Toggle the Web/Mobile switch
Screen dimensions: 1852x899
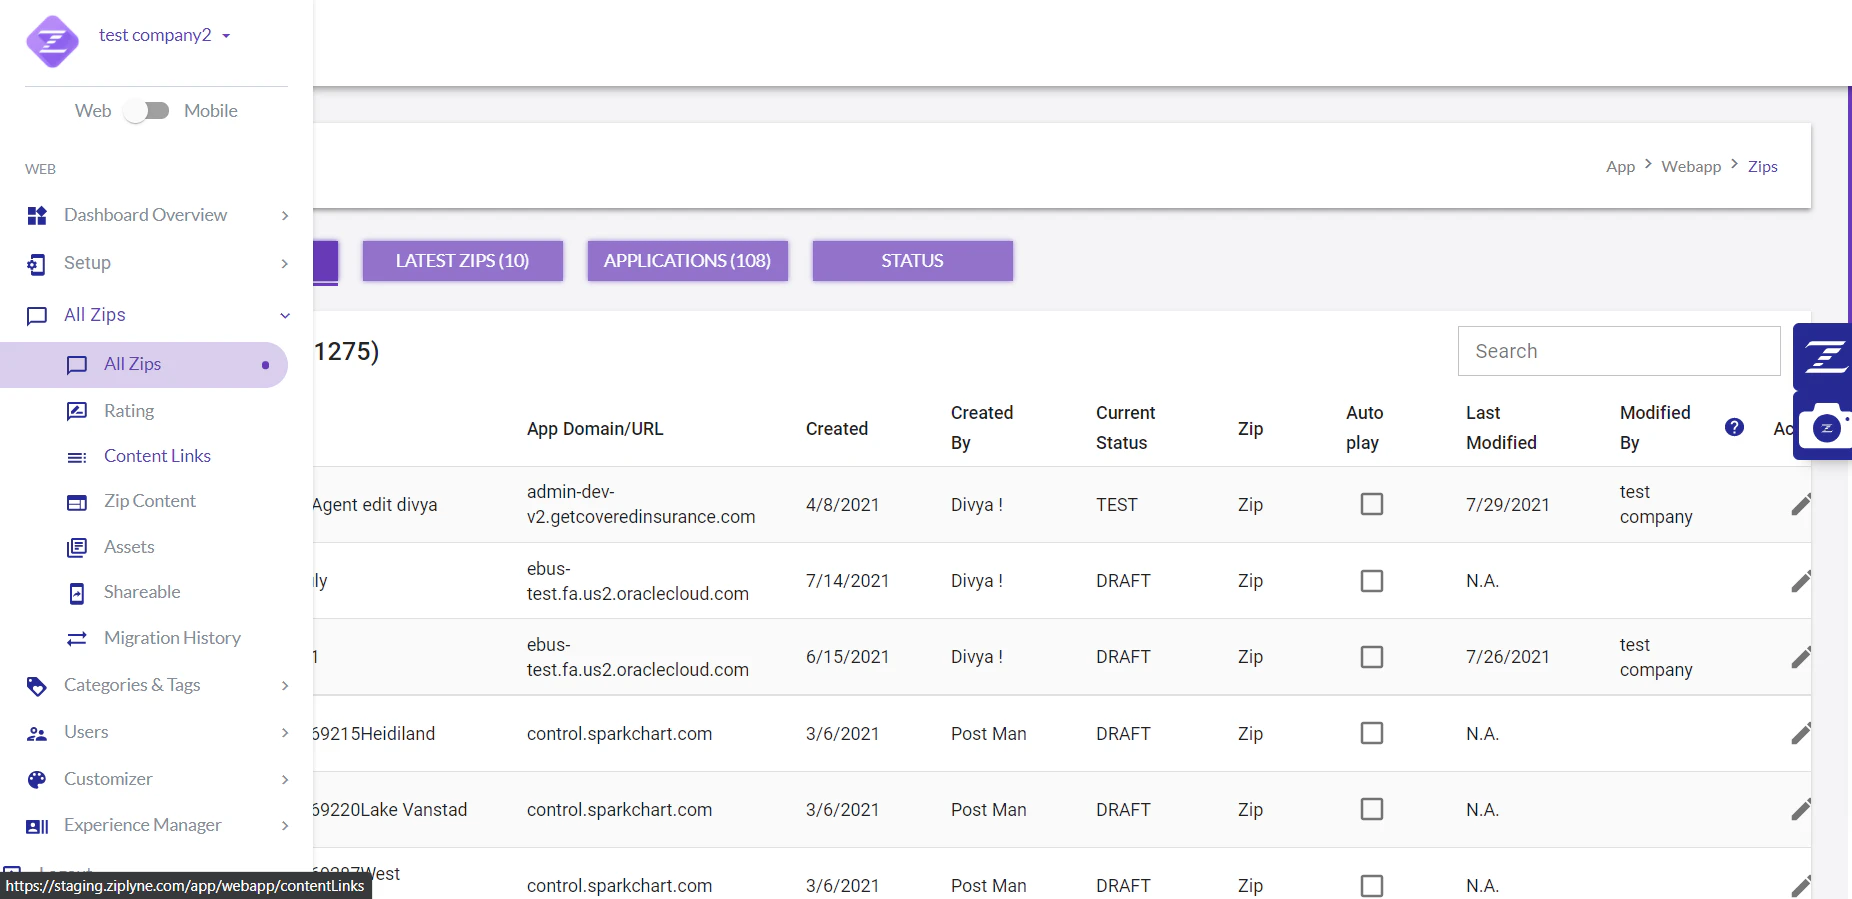[x=147, y=111]
